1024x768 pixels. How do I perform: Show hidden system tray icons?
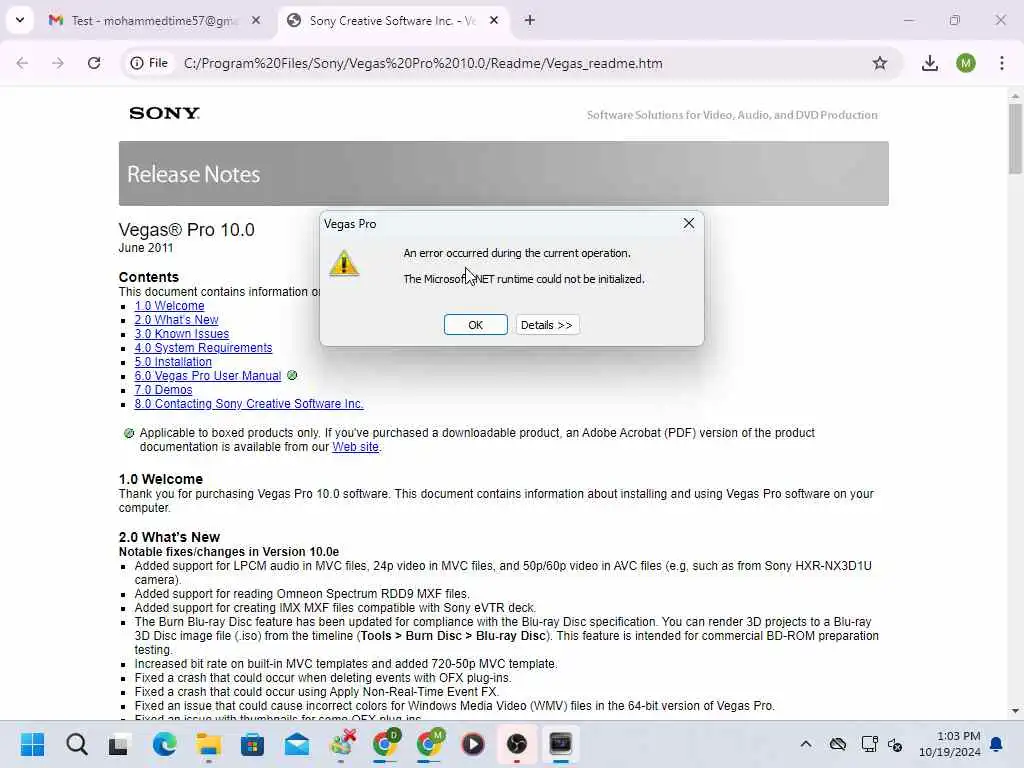coord(806,744)
